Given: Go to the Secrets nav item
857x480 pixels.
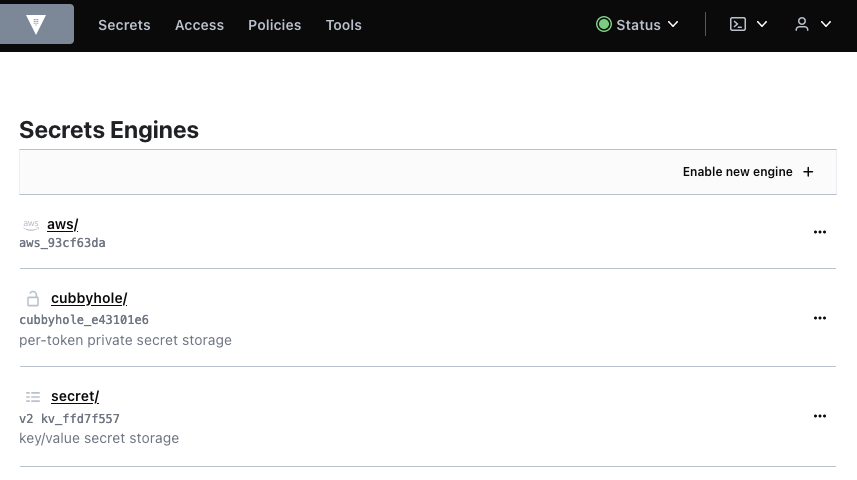Looking at the screenshot, I should (x=124, y=25).
